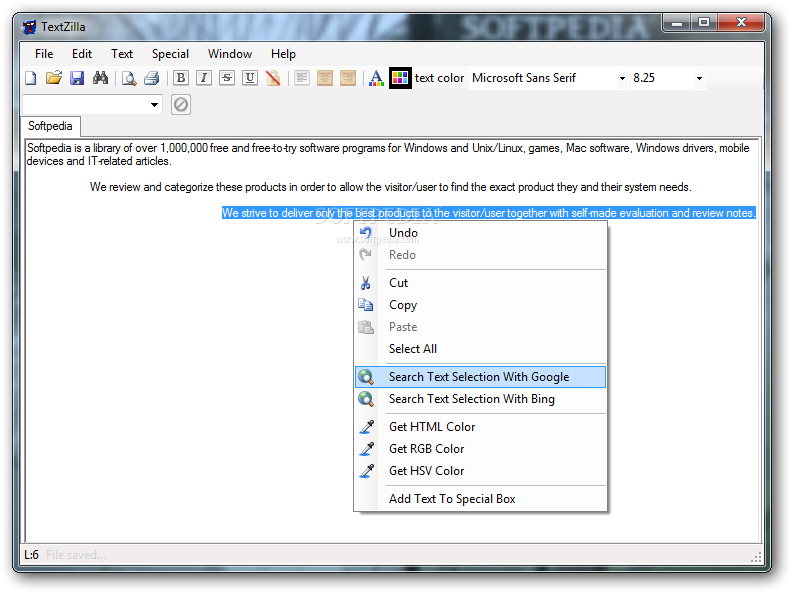Viewport: 792px width, 593px height.
Task: Click the 'text color' label
Action: pyautogui.click(x=439, y=78)
